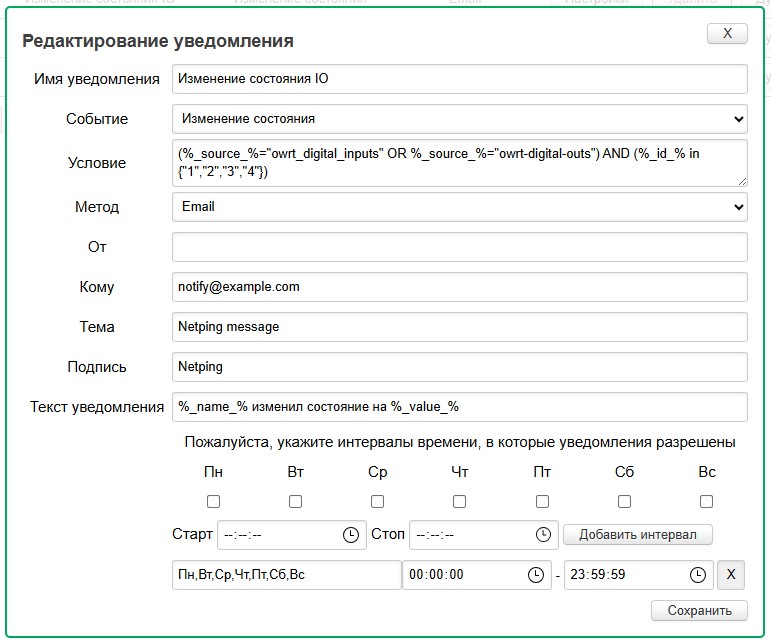Viewport: 771px width, 644px height.
Task: Remove the existing interval with X button
Action: pos(731,575)
